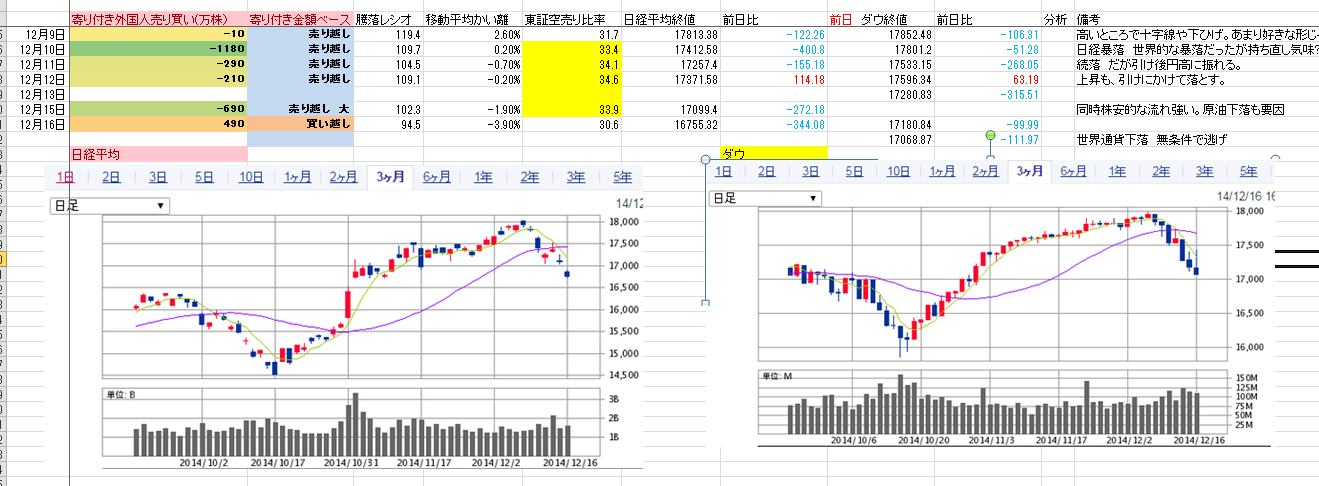The height and width of the screenshot is (486, 1319).
Task: Select the yellow ダウ label cell
Action: 773,154
